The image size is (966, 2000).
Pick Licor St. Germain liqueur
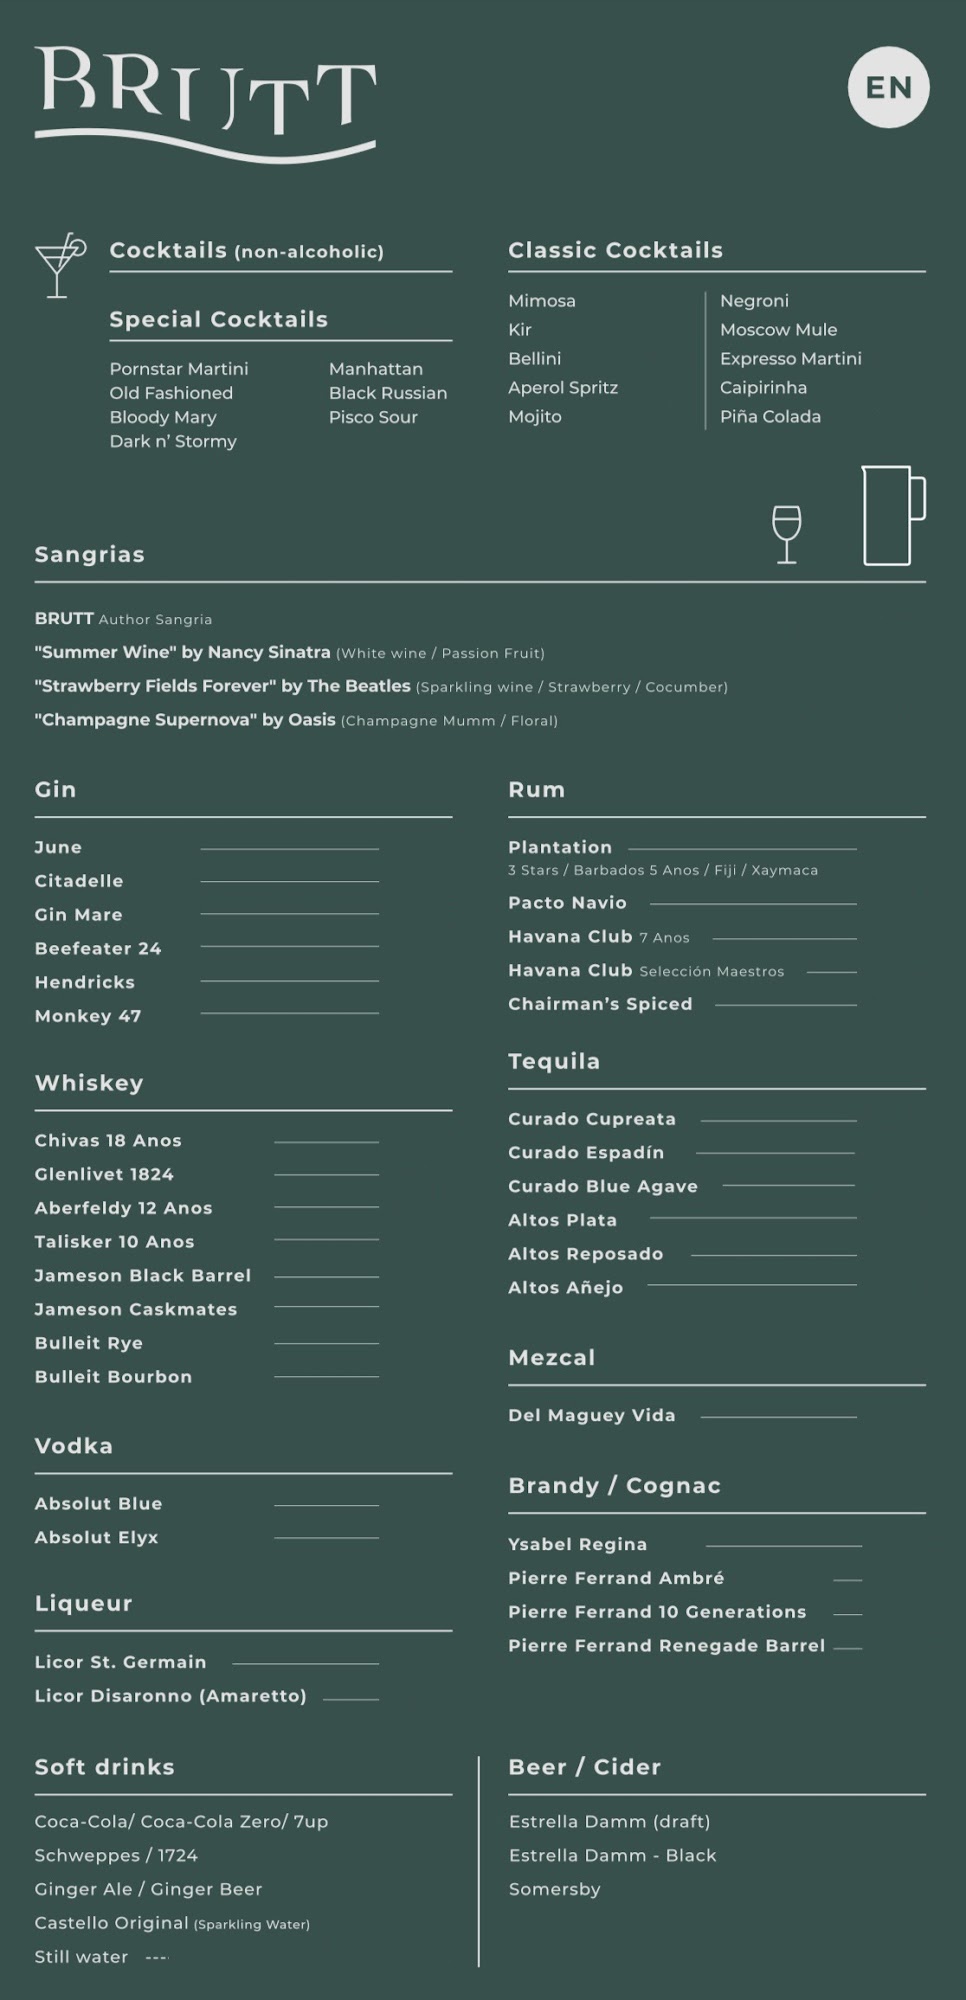pos(121,1662)
